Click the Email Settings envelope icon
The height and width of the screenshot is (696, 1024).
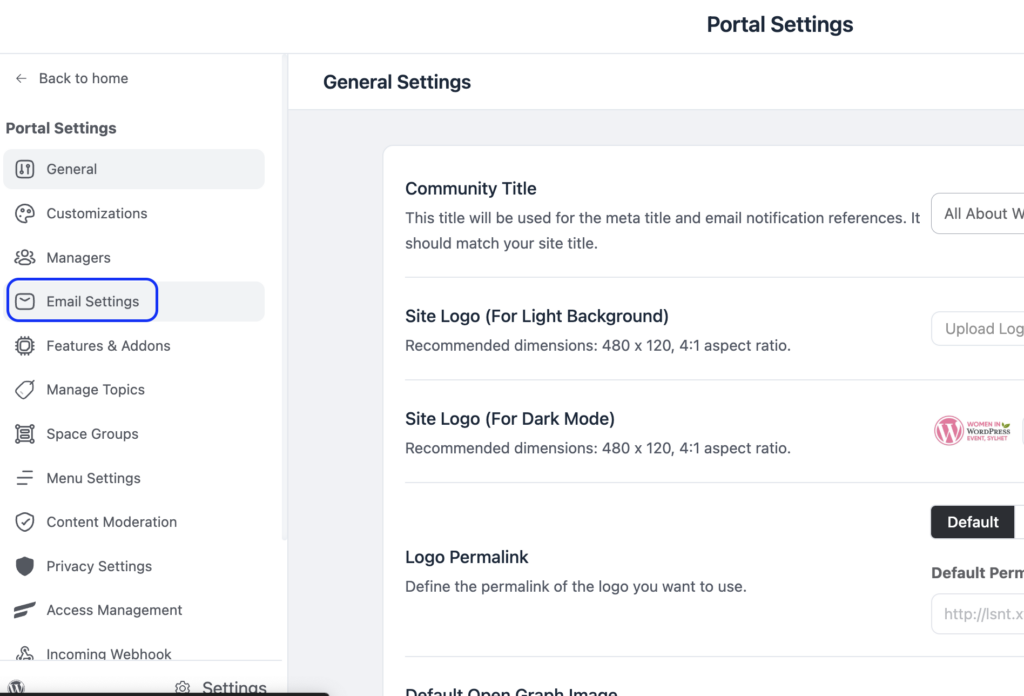pos(25,301)
